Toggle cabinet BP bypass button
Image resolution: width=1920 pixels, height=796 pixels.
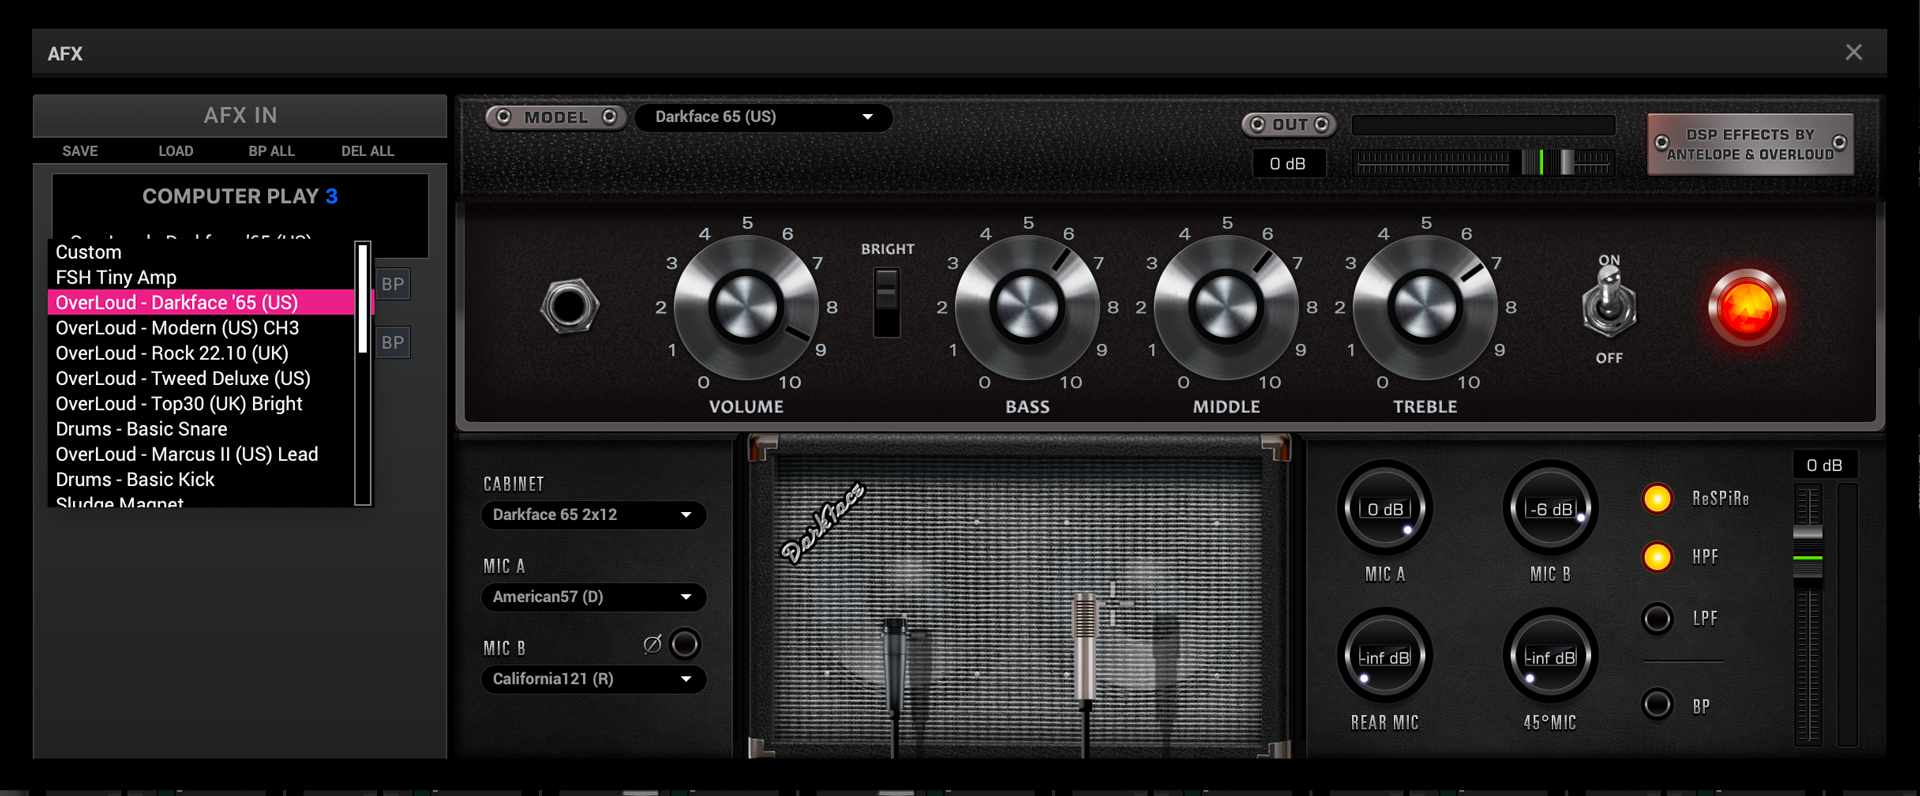(x=1657, y=705)
